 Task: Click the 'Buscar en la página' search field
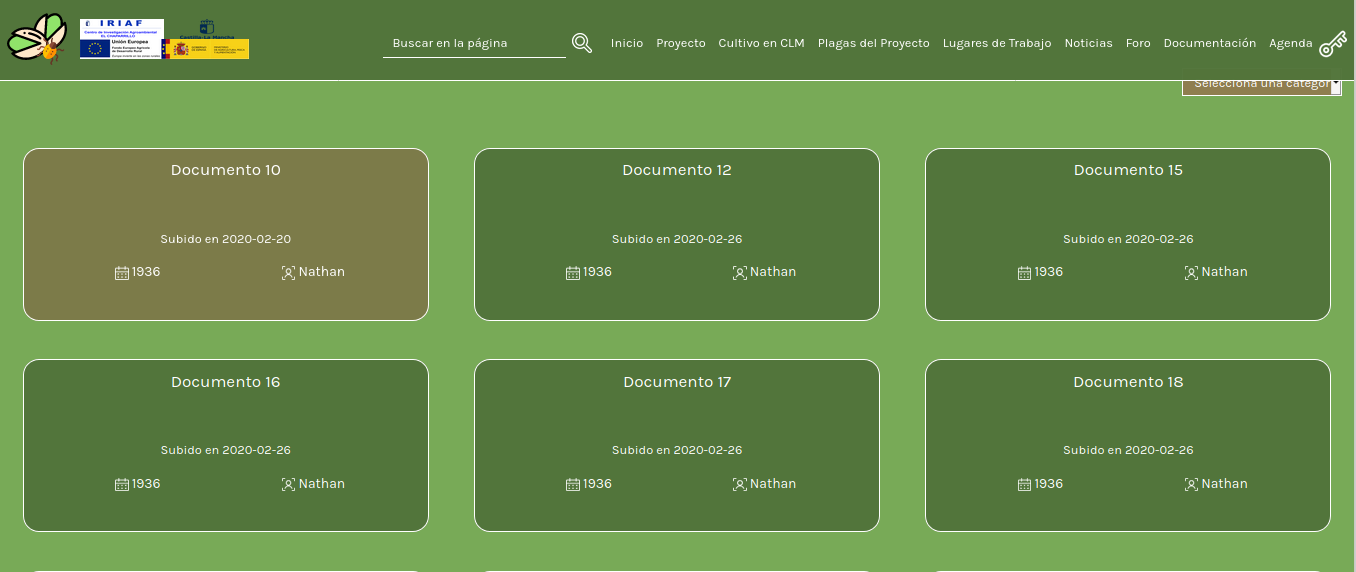pos(473,43)
